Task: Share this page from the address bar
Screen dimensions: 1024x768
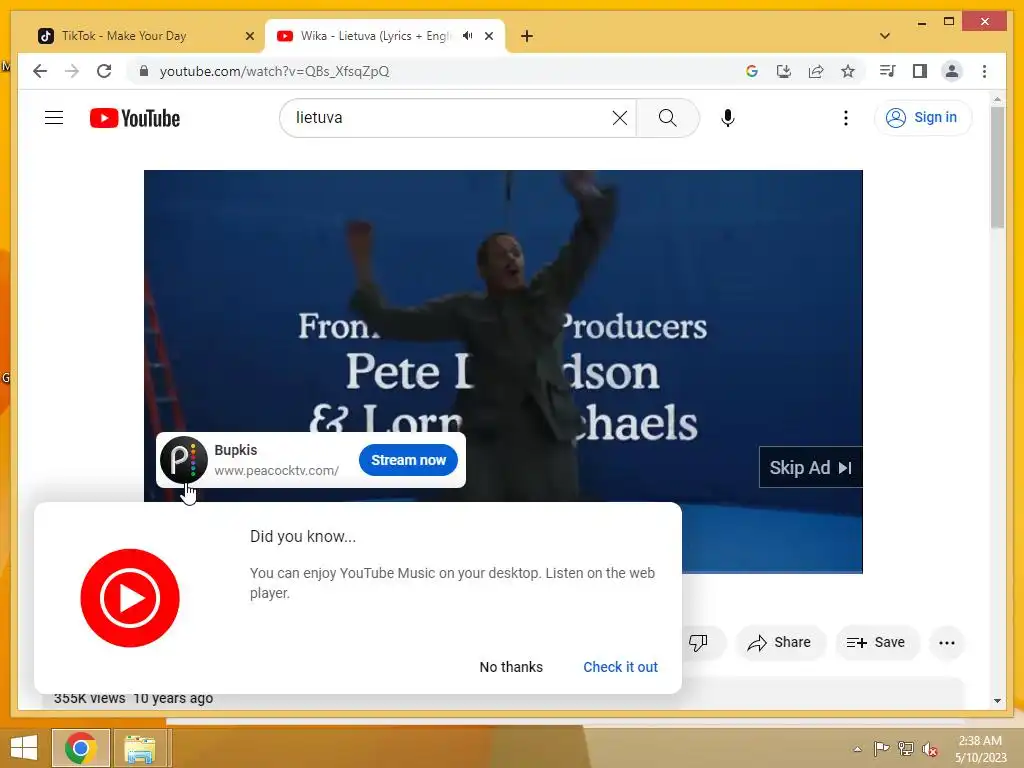Action: coord(816,71)
